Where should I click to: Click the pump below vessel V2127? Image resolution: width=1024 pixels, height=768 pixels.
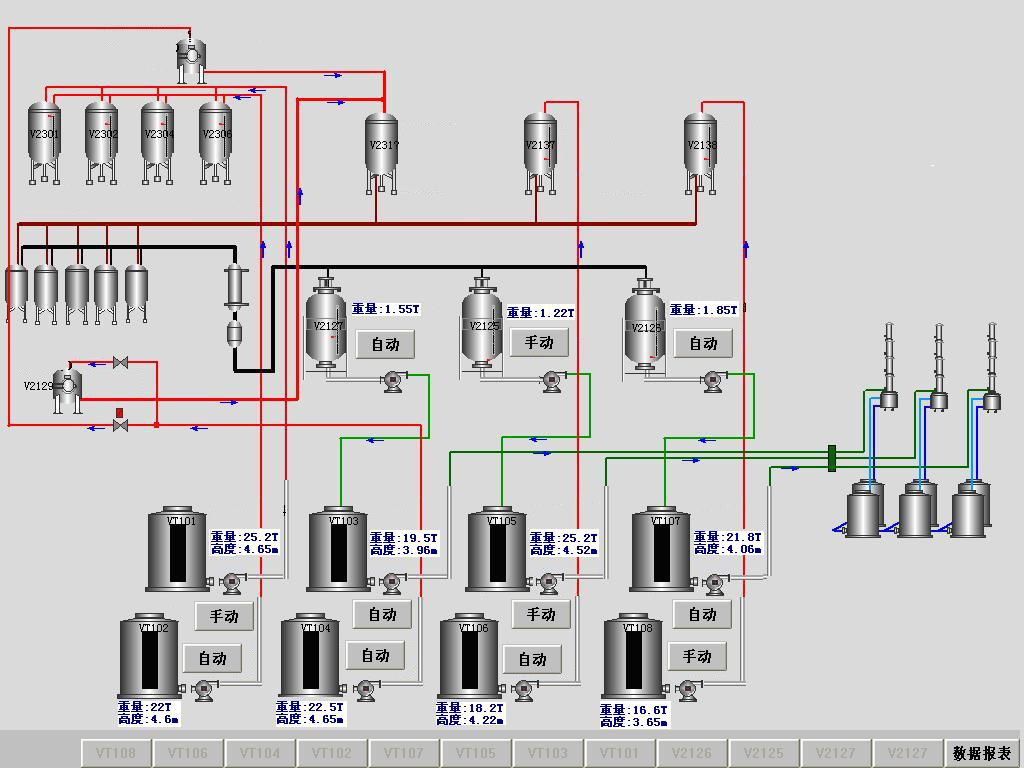(391, 379)
